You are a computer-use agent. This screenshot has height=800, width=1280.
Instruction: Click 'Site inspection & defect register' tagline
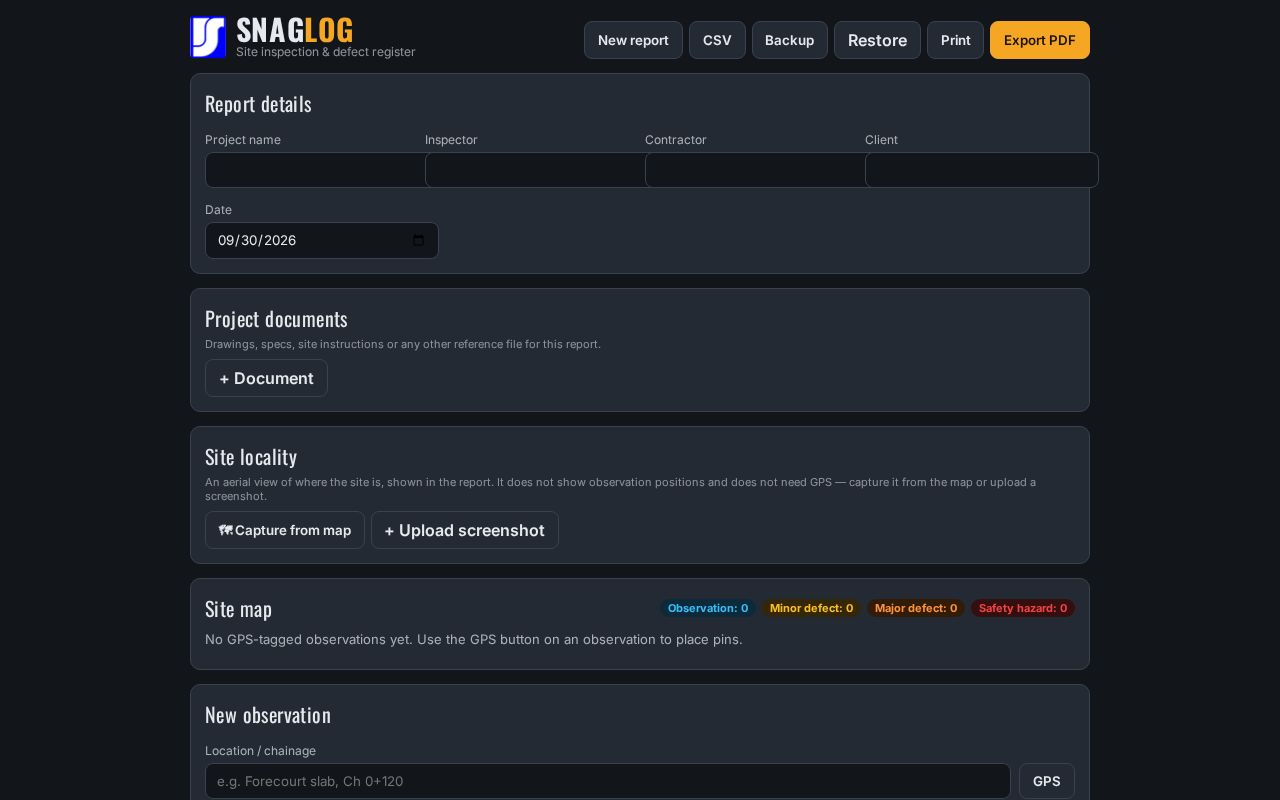326,52
